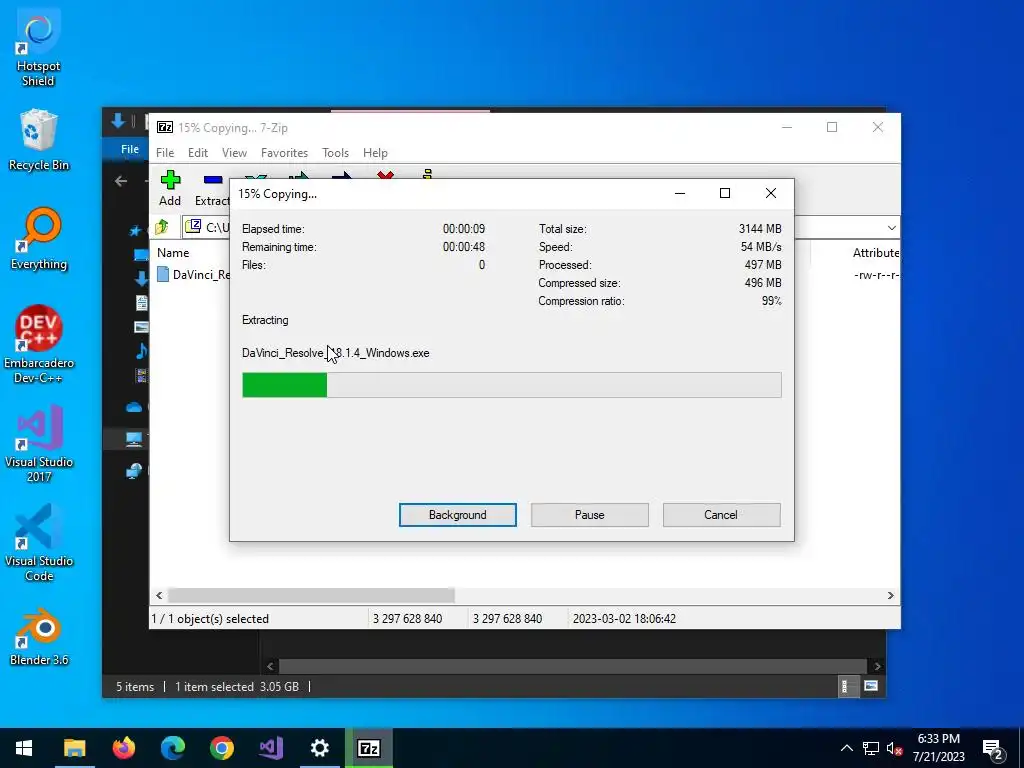1024x768 pixels.
Task: Click the Quick access star in Explorer sidebar
Action: tap(135, 230)
